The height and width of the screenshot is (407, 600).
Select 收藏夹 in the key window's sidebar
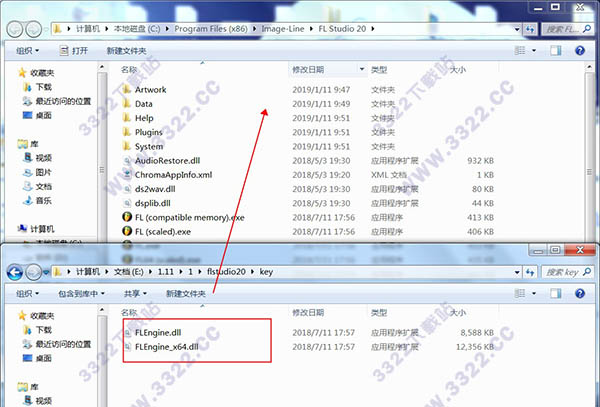click(36, 316)
